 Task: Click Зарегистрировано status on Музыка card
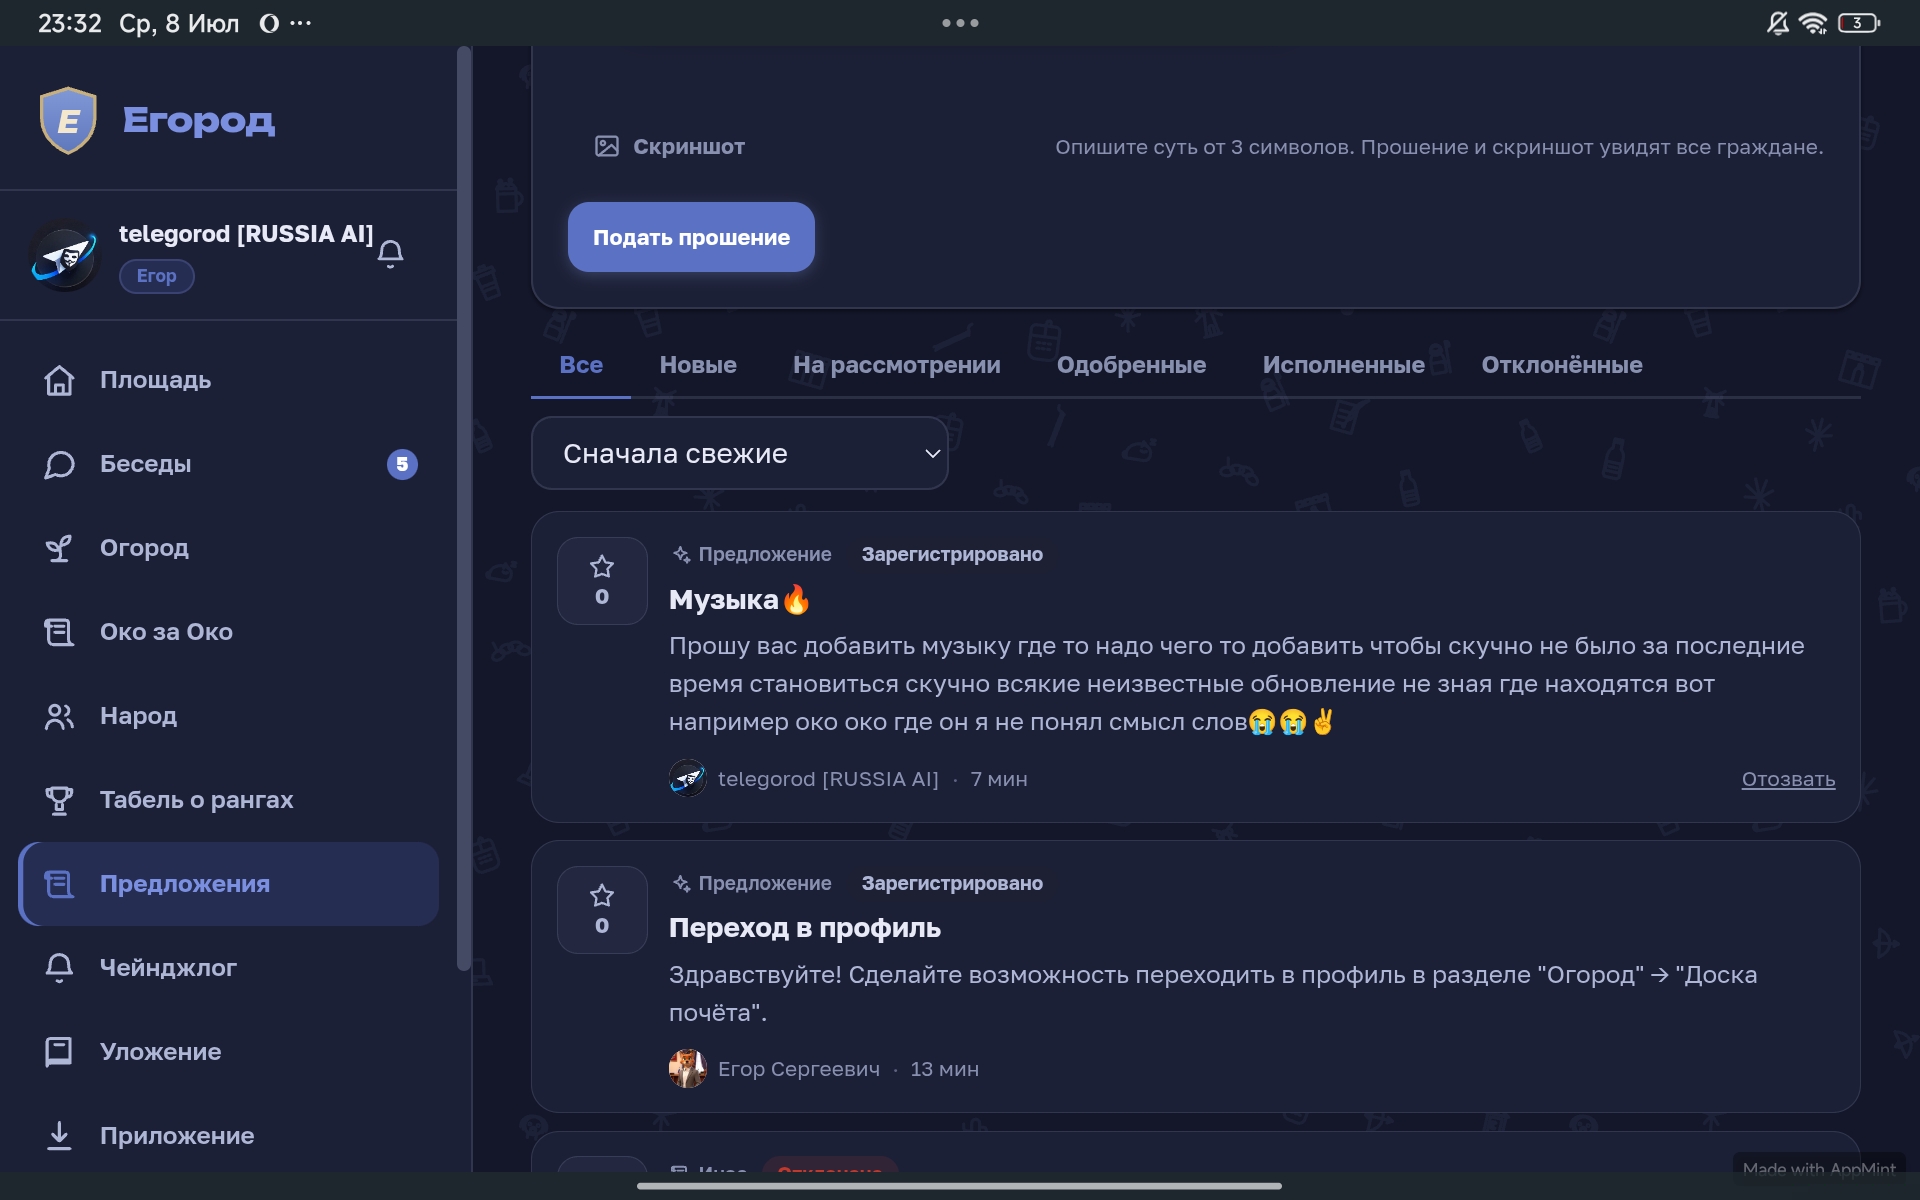952,554
